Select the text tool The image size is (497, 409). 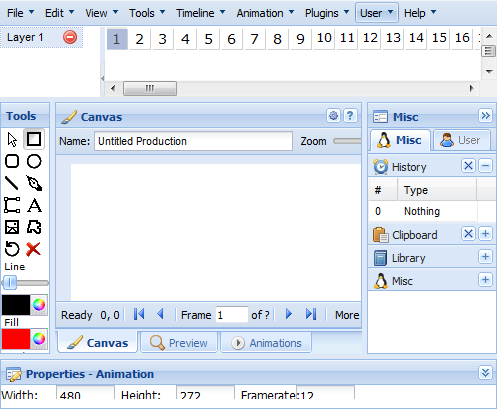(34, 205)
